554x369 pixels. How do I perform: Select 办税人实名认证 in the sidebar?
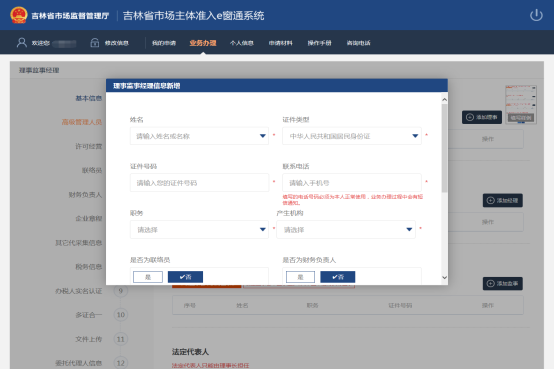click(78, 291)
